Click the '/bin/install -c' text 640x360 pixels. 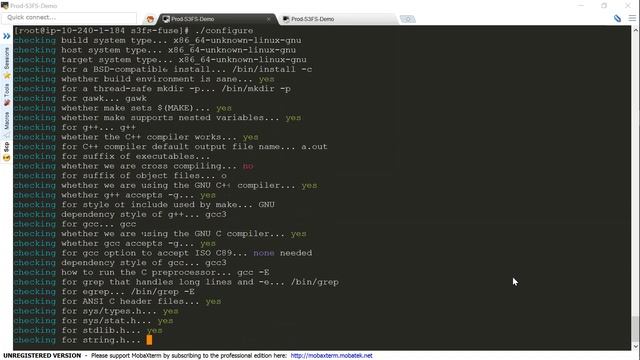tap(272, 69)
